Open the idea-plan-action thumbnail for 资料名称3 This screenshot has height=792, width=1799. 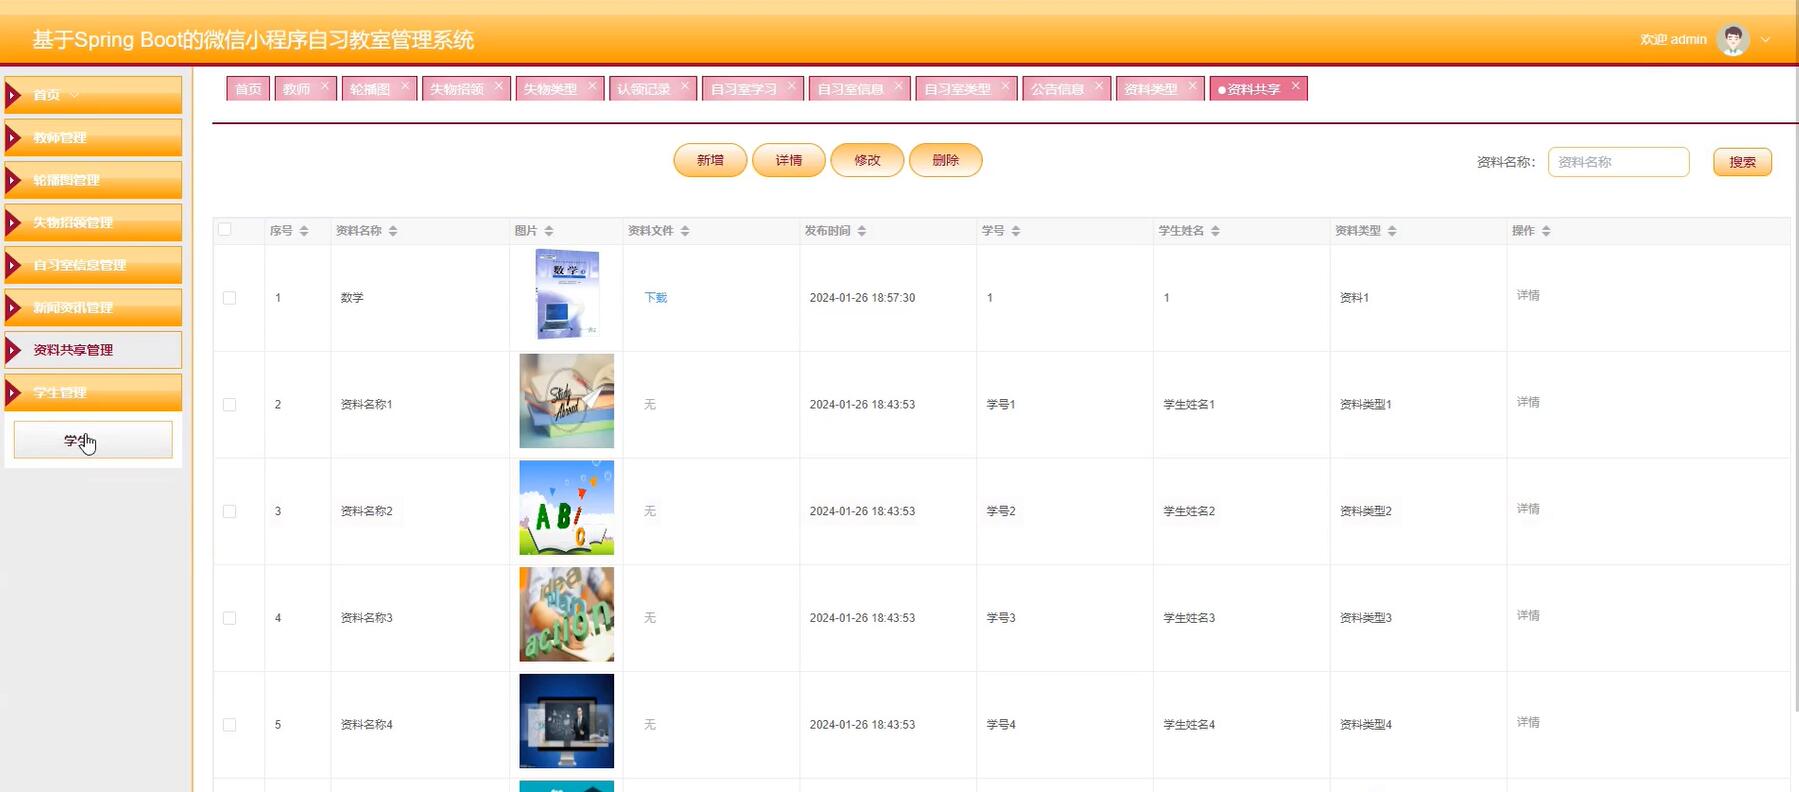tap(567, 614)
